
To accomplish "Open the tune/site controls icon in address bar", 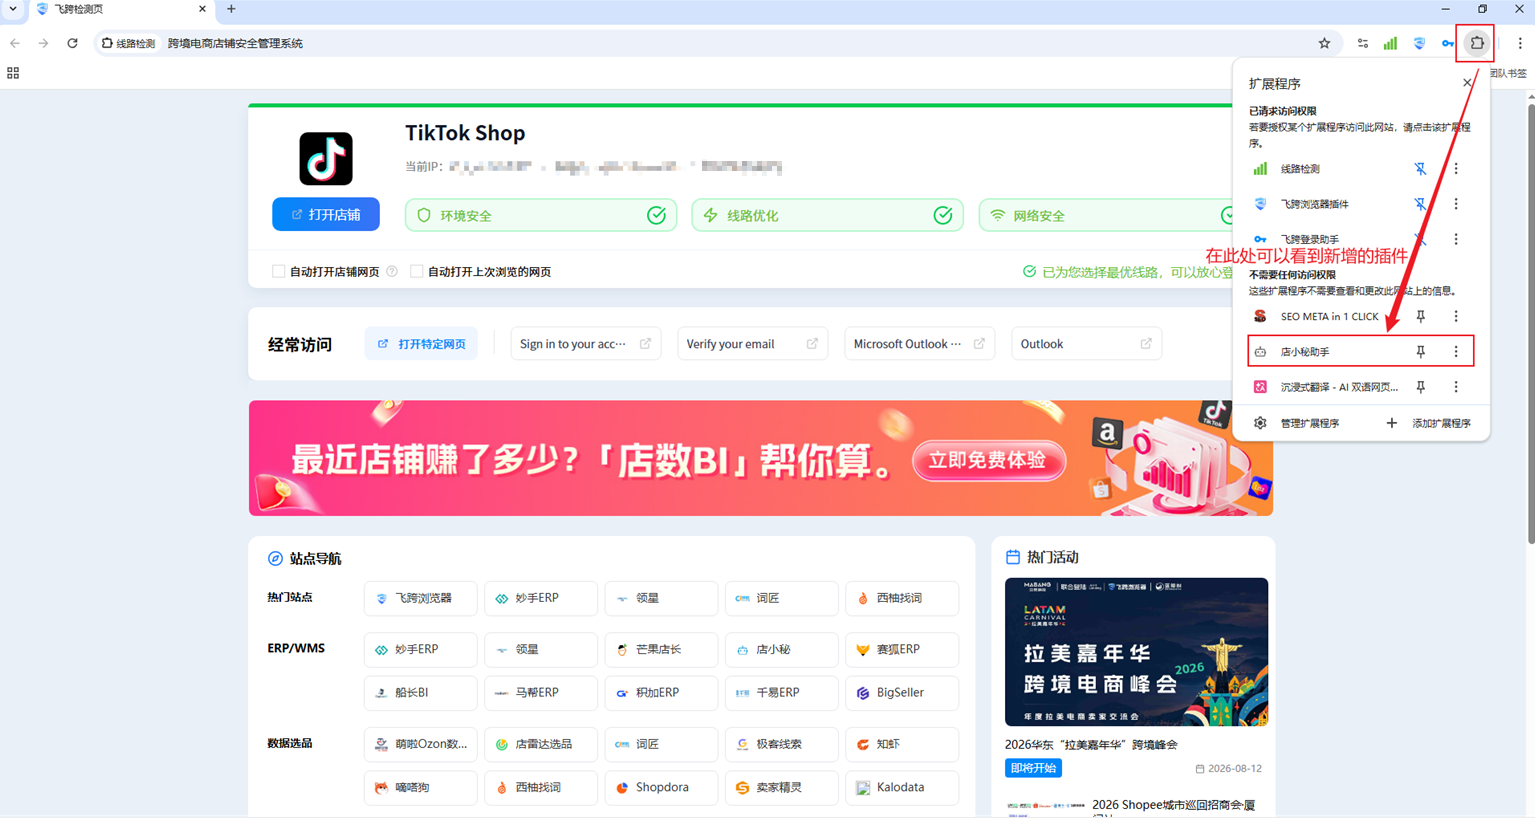I will pyautogui.click(x=1362, y=43).
